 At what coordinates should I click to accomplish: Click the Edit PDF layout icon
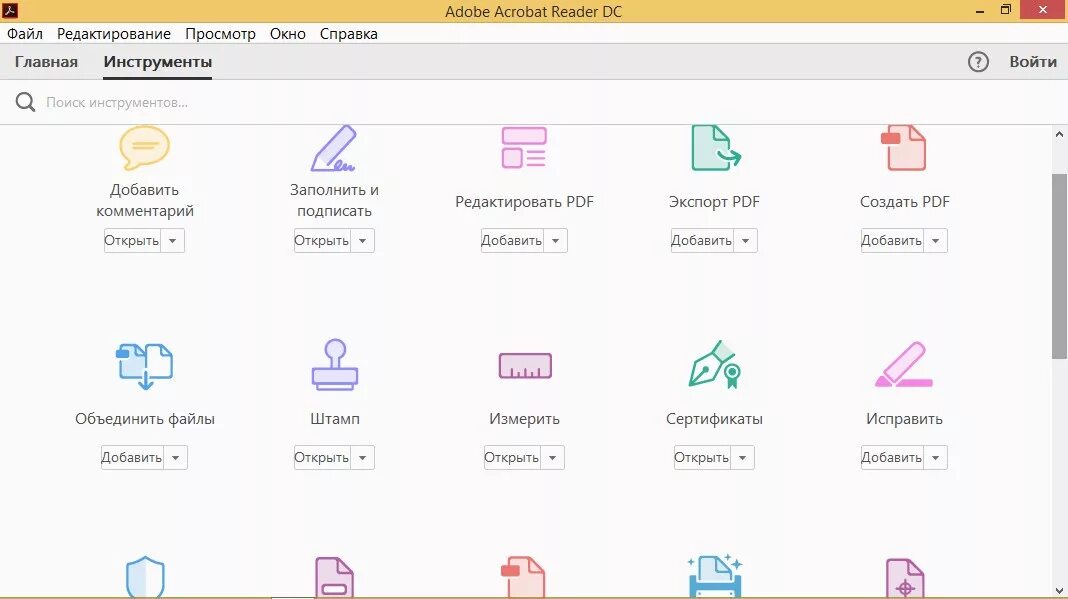[524, 148]
